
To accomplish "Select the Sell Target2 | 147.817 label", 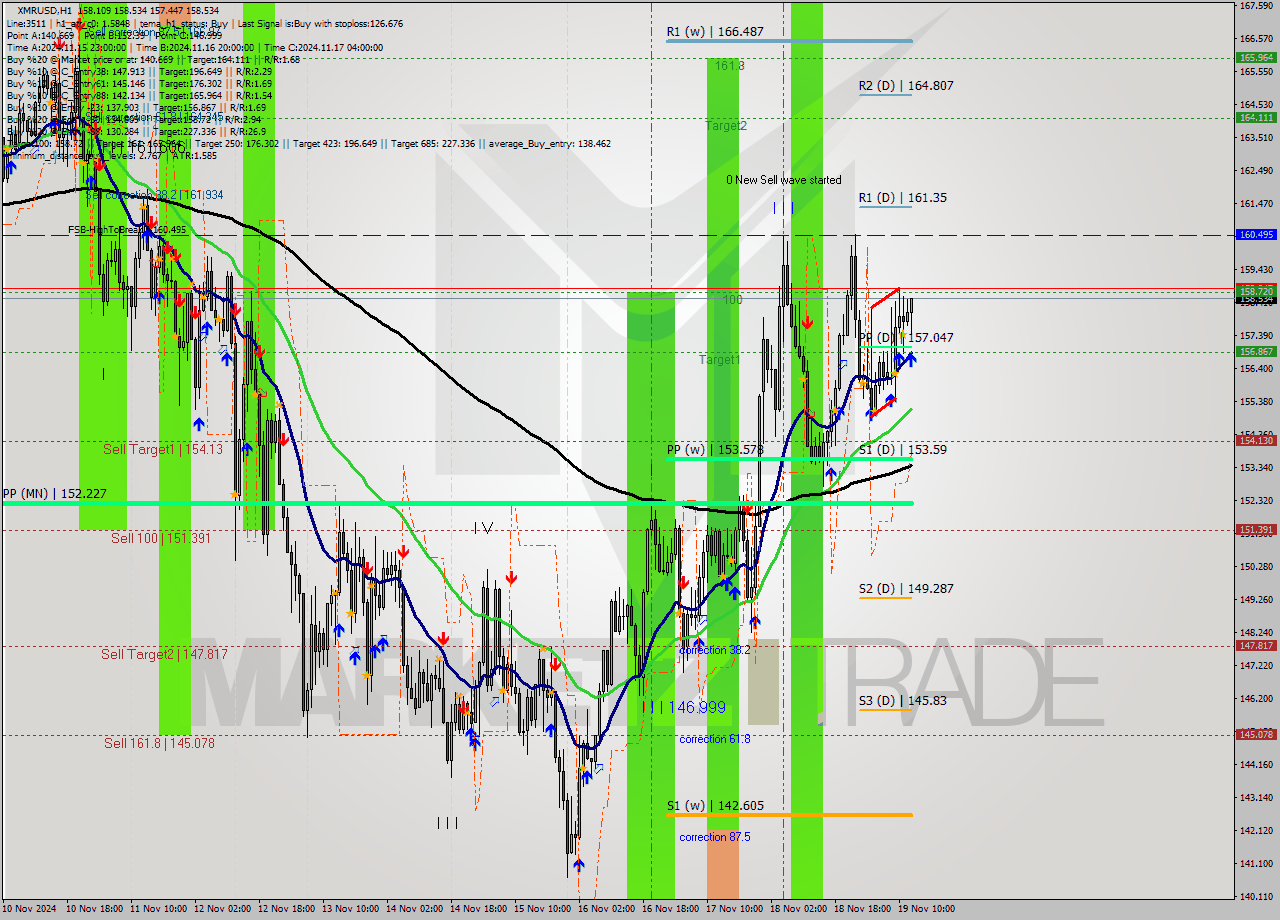I will (164, 655).
